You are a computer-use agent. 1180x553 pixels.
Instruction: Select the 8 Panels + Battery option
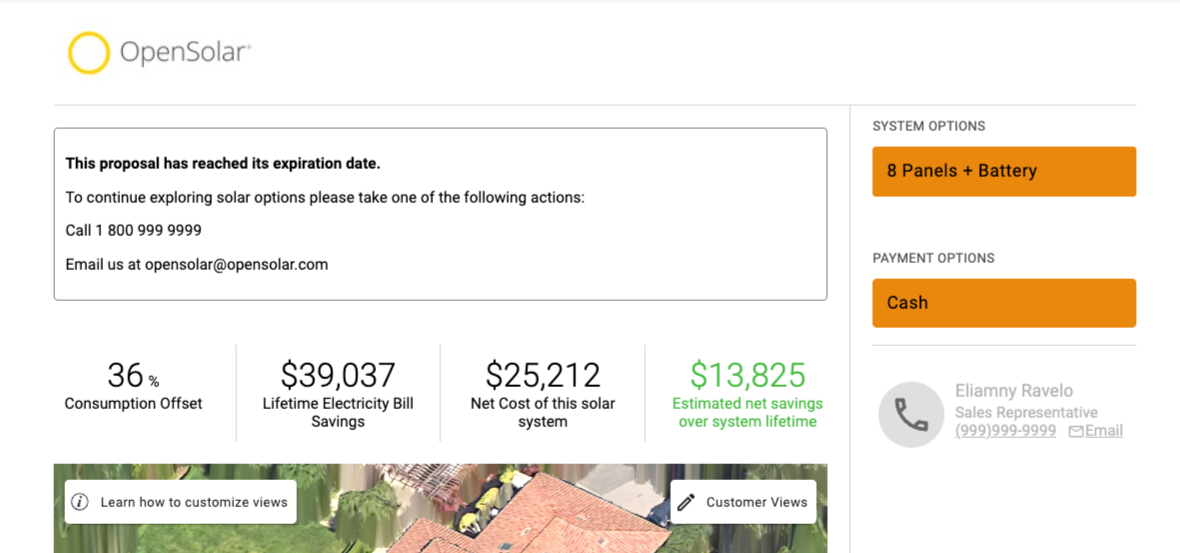1004,172
